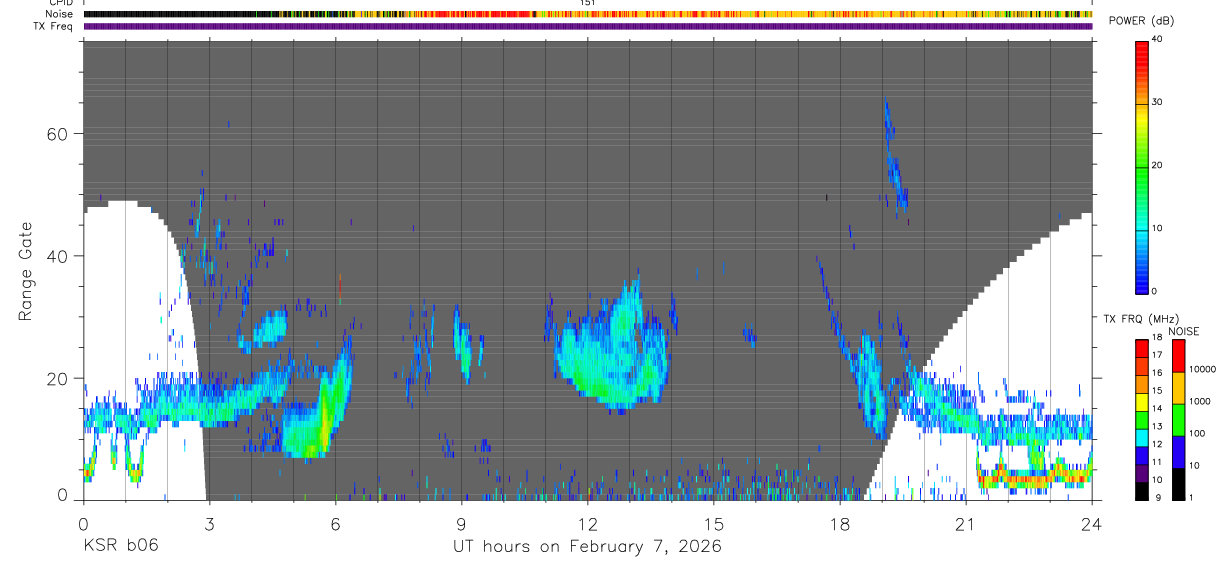Click x-axis hour tick label 15
This screenshot has height=567, width=1228.
(x=714, y=523)
